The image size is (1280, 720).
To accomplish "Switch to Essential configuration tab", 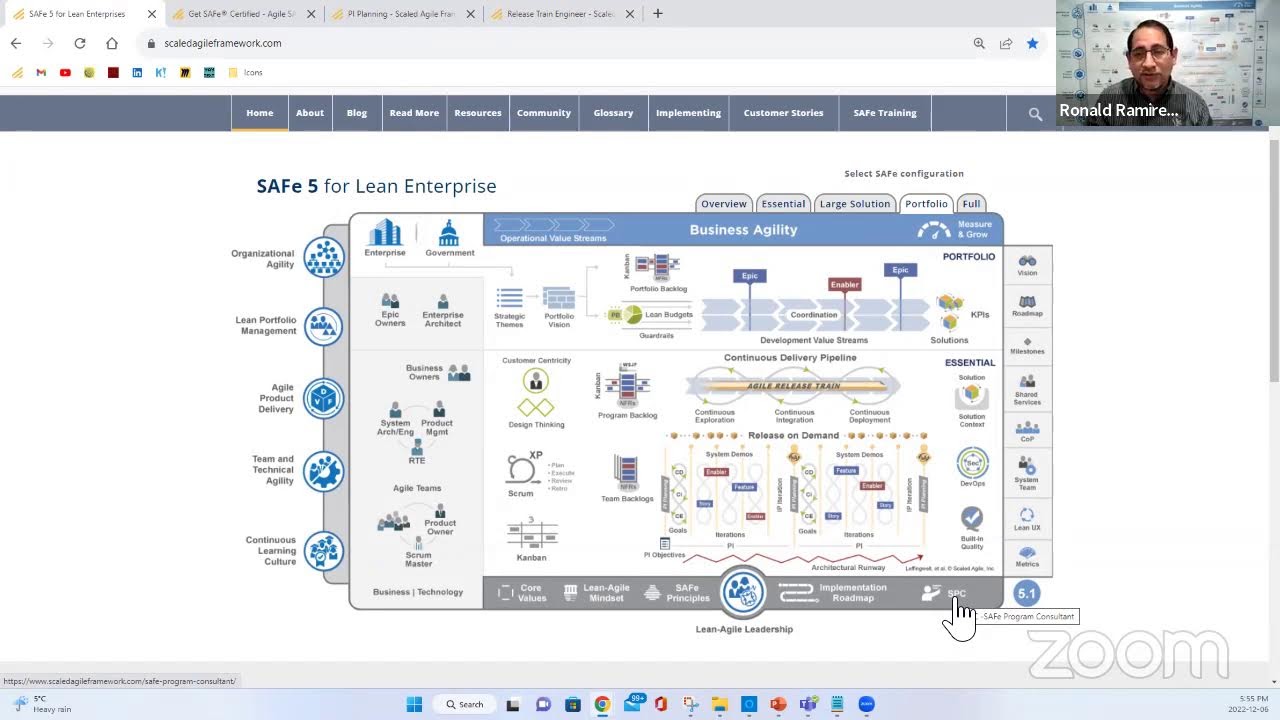I will pyautogui.click(x=783, y=203).
